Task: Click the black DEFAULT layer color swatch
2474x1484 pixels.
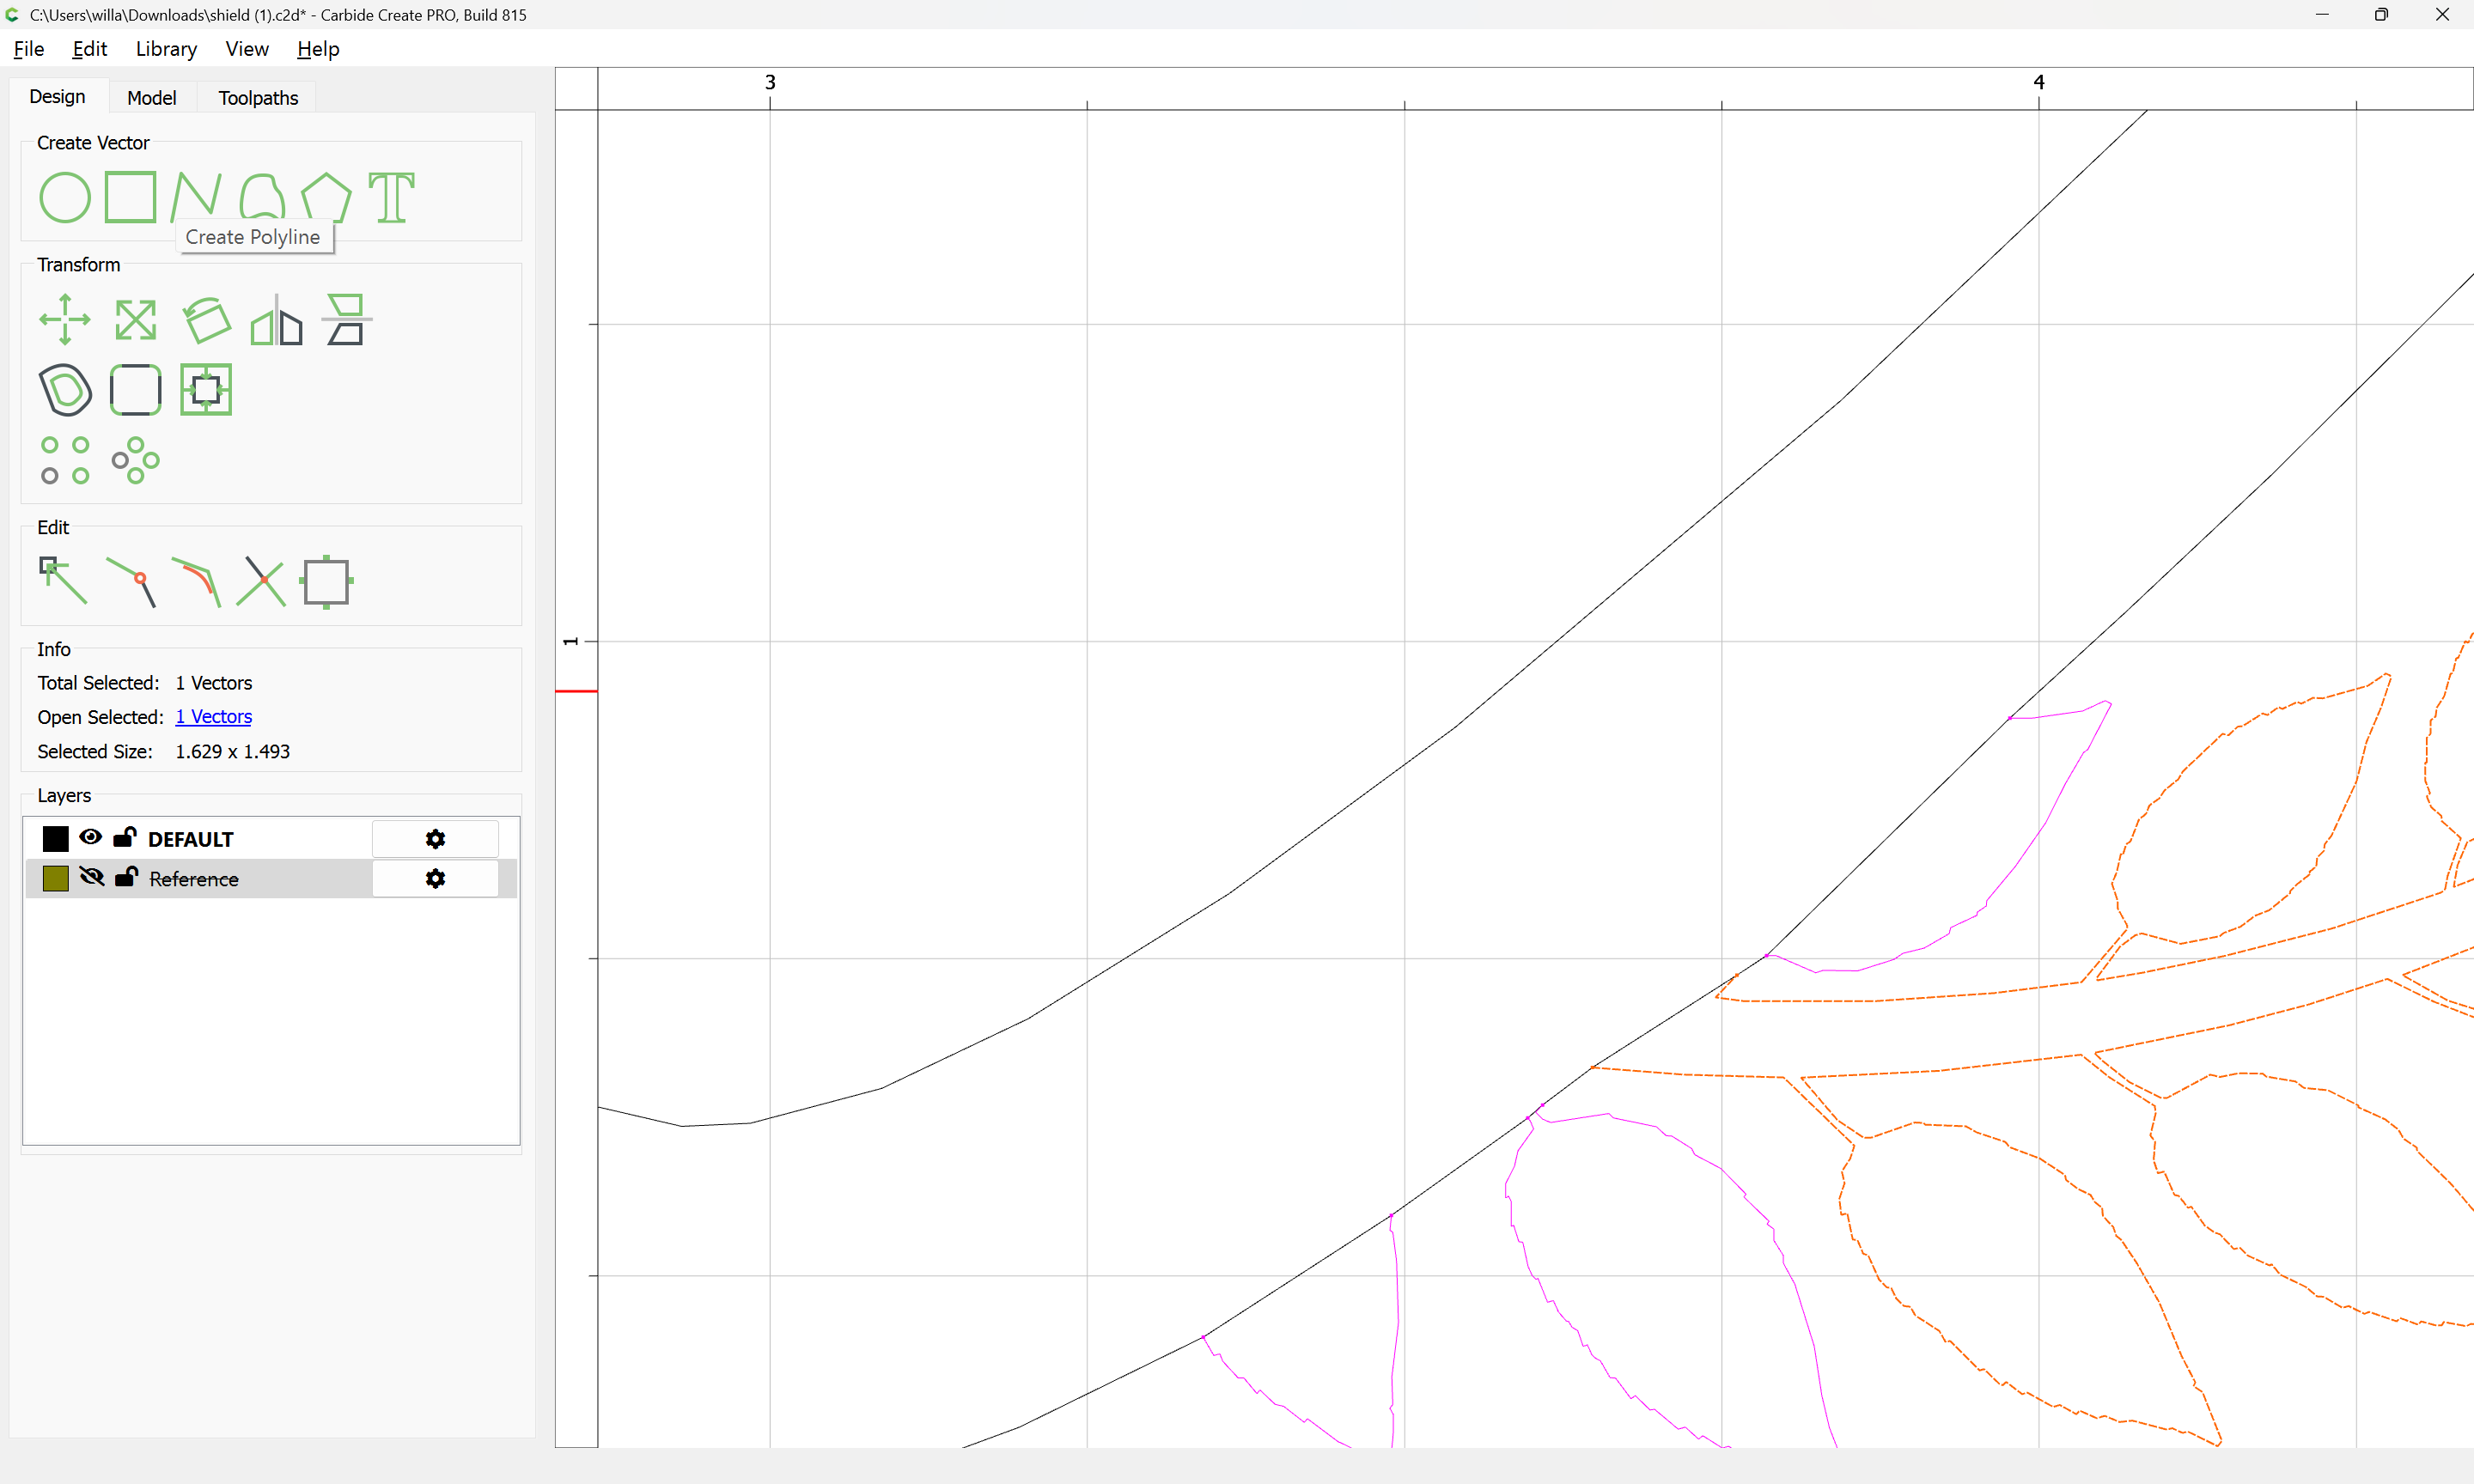Action: (x=56, y=839)
